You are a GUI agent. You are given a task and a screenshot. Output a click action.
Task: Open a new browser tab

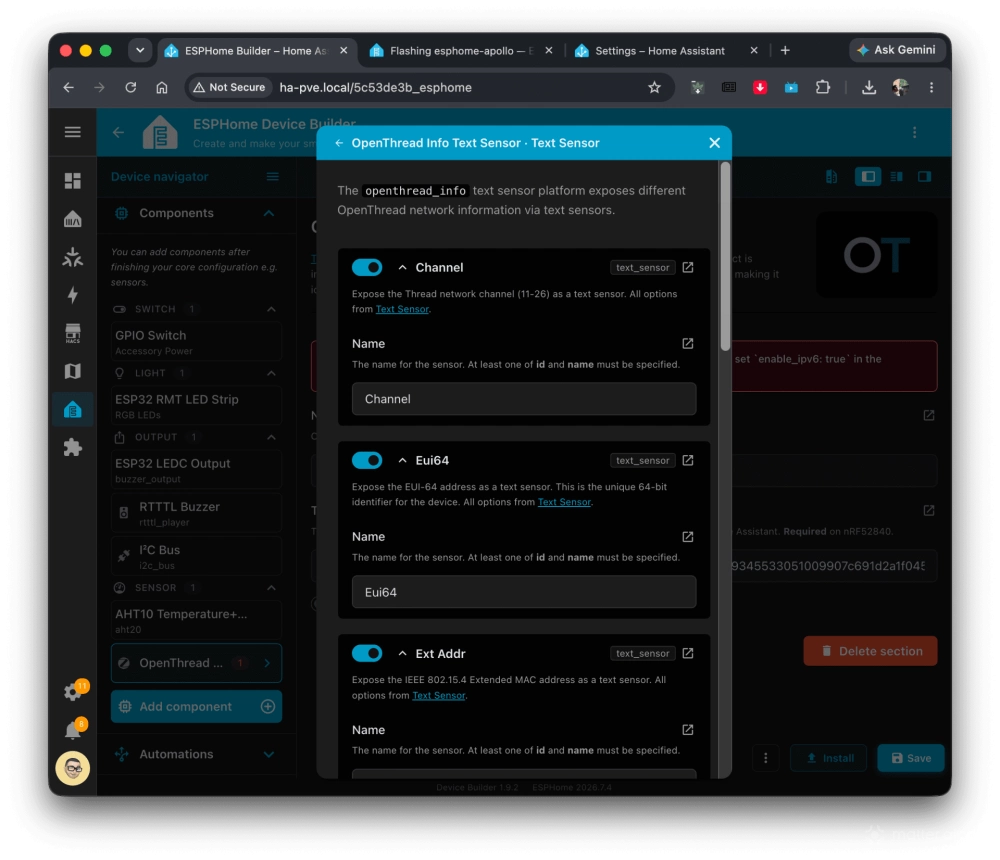(785, 50)
